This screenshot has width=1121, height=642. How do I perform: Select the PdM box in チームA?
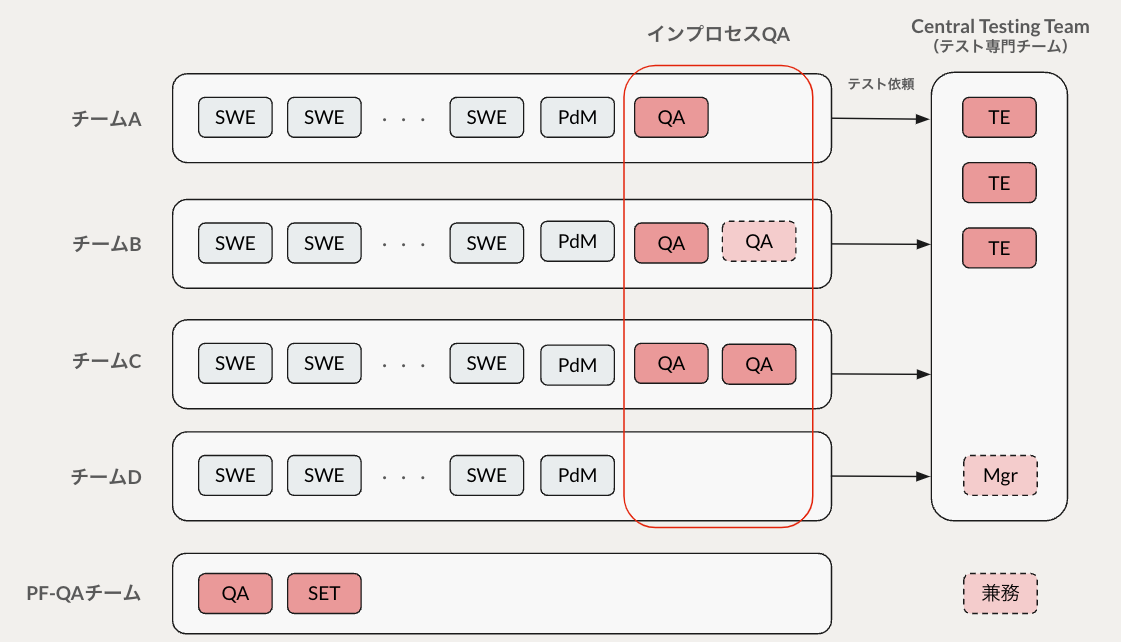(577, 117)
